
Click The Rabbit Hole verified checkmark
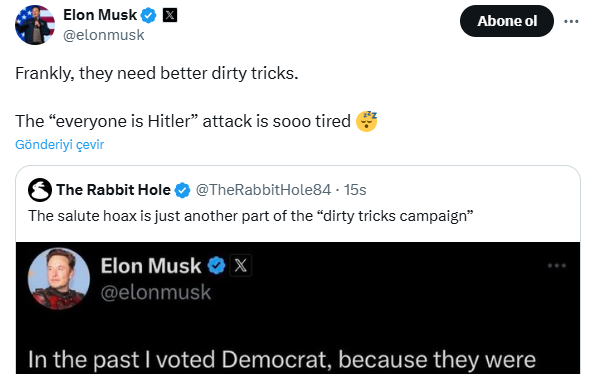182,190
